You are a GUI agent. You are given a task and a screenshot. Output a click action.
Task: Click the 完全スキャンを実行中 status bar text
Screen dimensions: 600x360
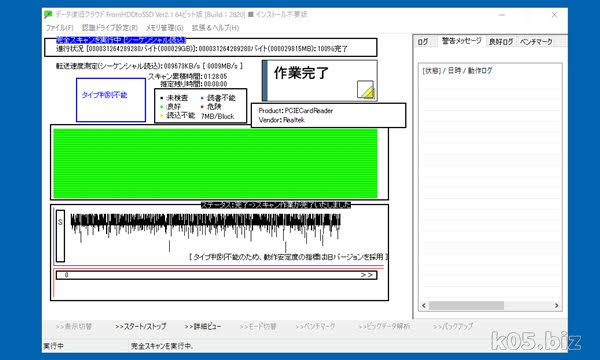pos(162,346)
